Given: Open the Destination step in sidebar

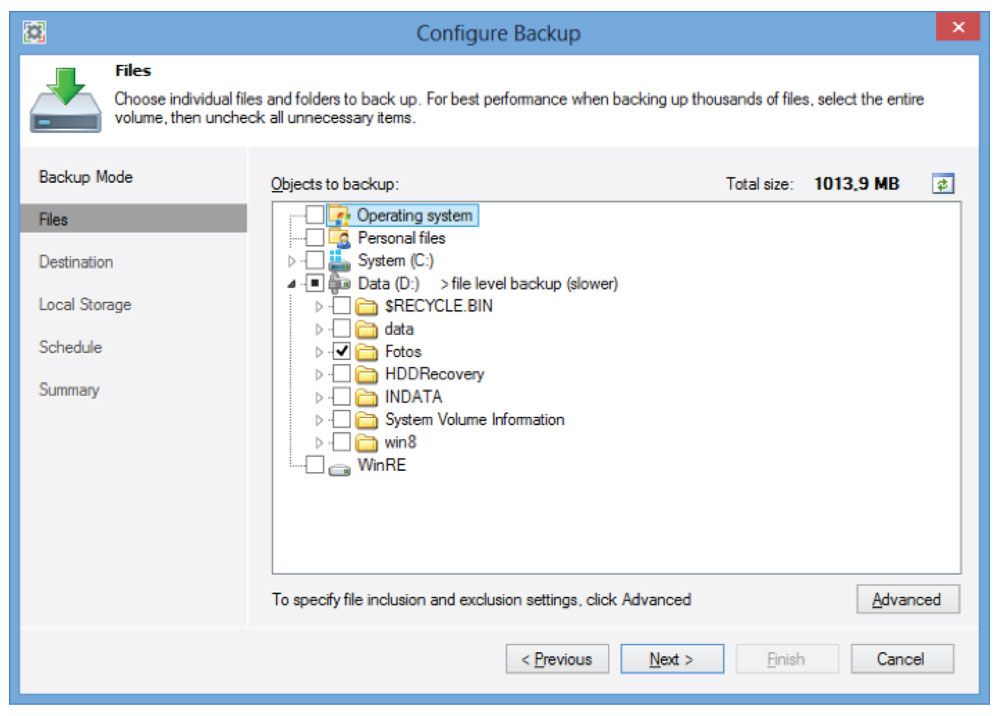Looking at the screenshot, I should pyautogui.click(x=76, y=262).
